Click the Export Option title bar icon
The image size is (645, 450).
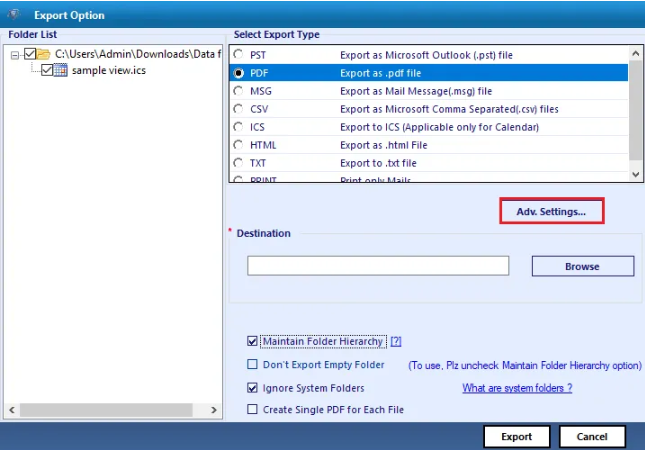coord(14,15)
